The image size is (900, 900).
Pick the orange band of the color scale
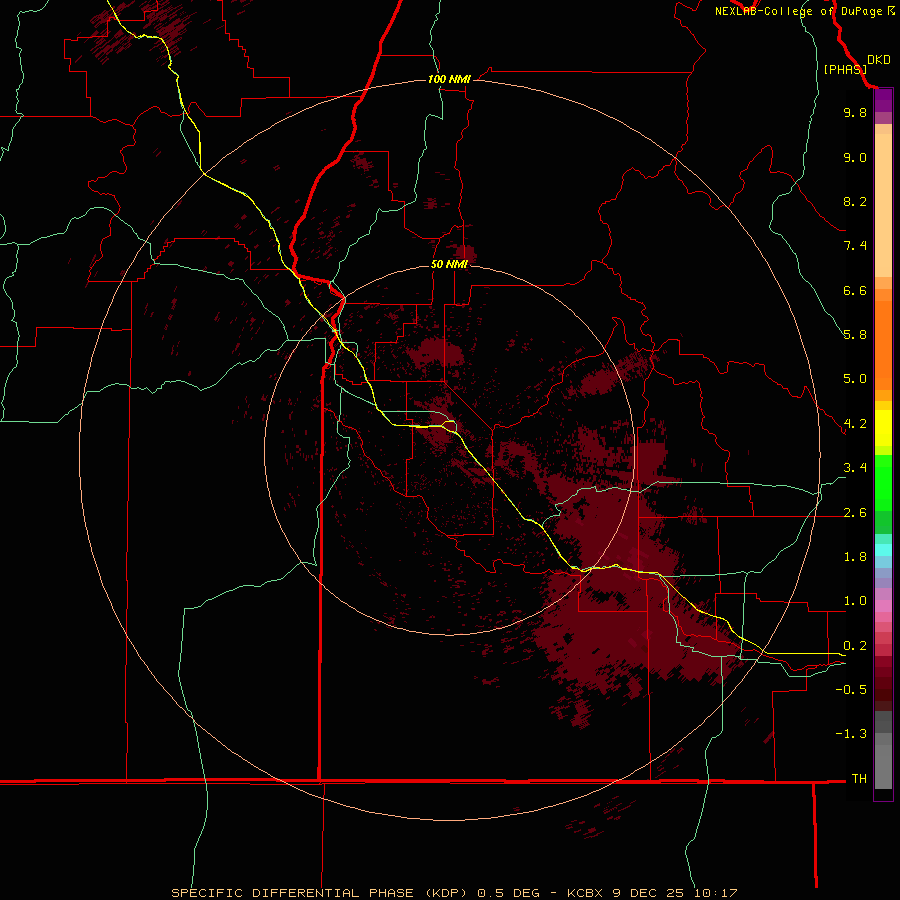(883, 346)
